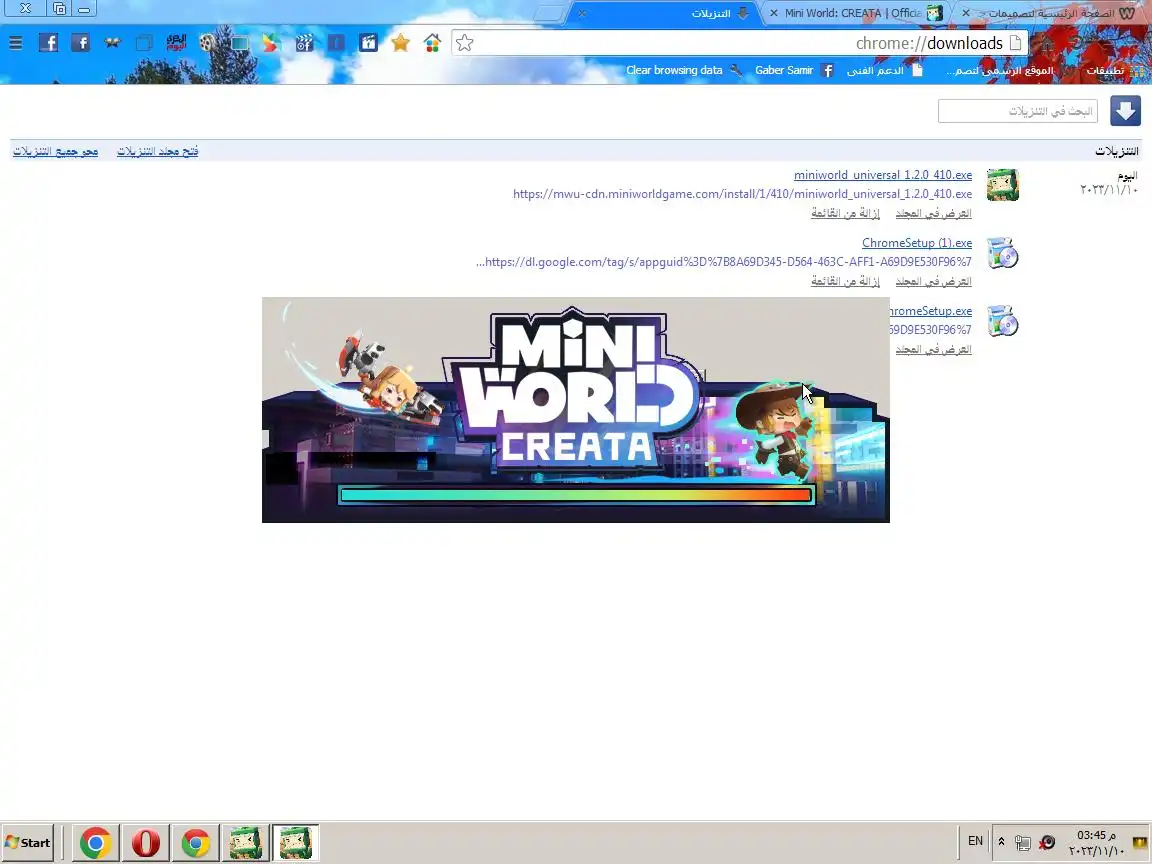The width and height of the screenshot is (1152, 864).
Task: Switch to the Mini World: CREATA tab
Action: click(856, 13)
